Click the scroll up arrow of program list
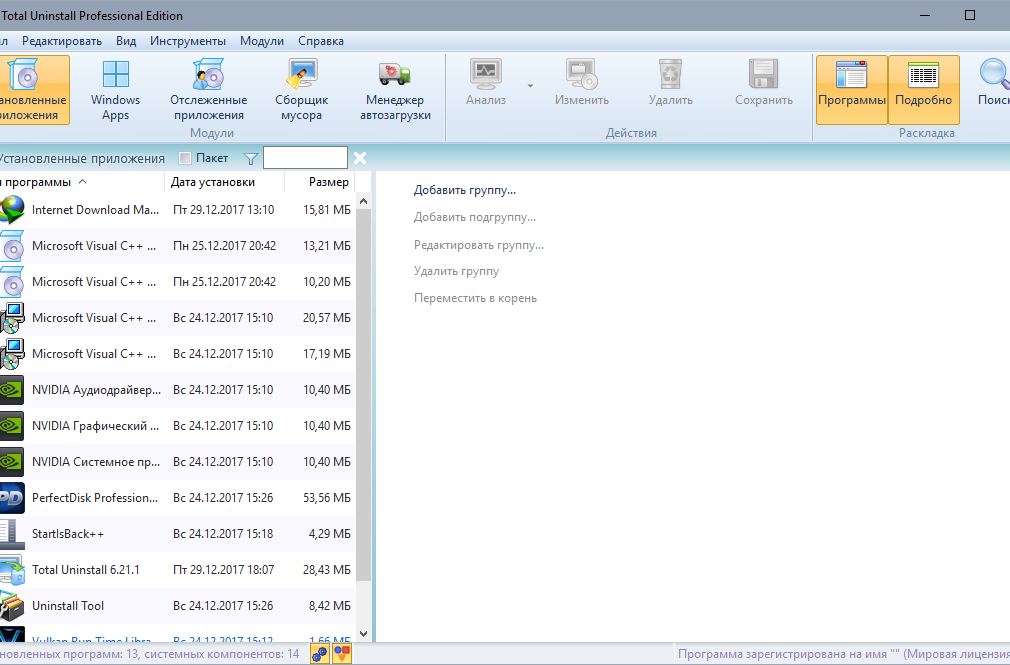The height and width of the screenshot is (665, 1010). coord(363,201)
